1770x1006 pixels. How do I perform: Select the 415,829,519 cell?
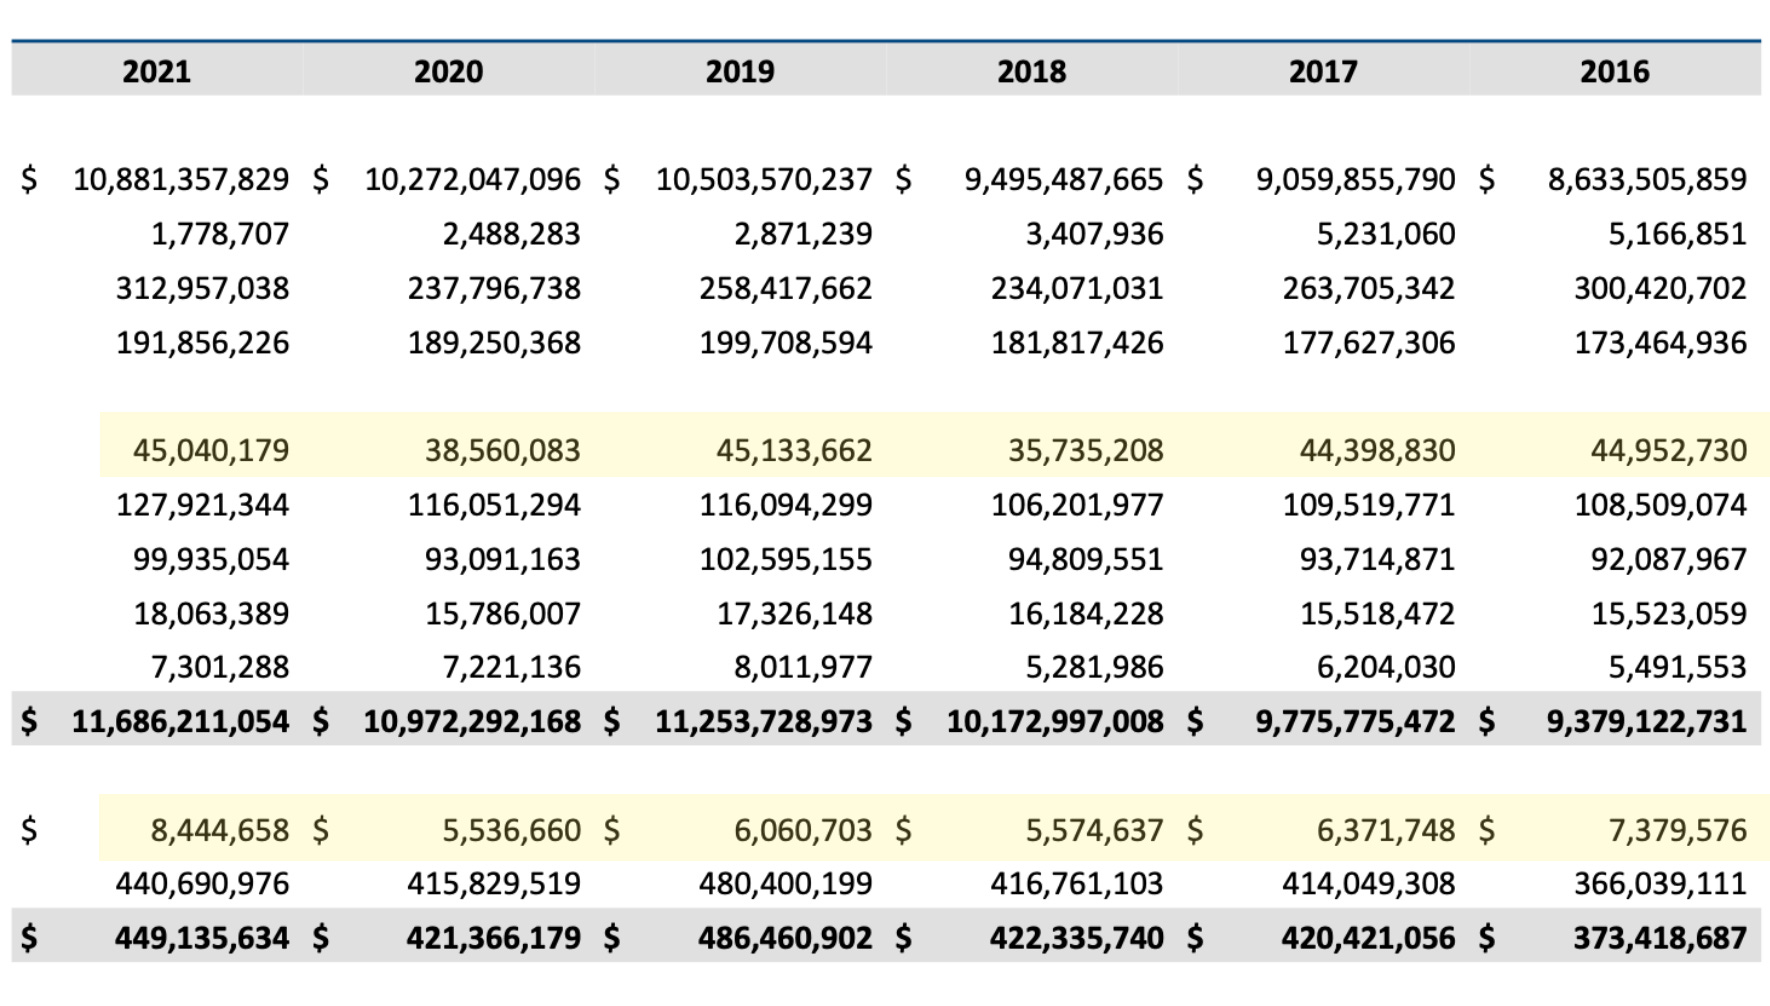pos(494,884)
